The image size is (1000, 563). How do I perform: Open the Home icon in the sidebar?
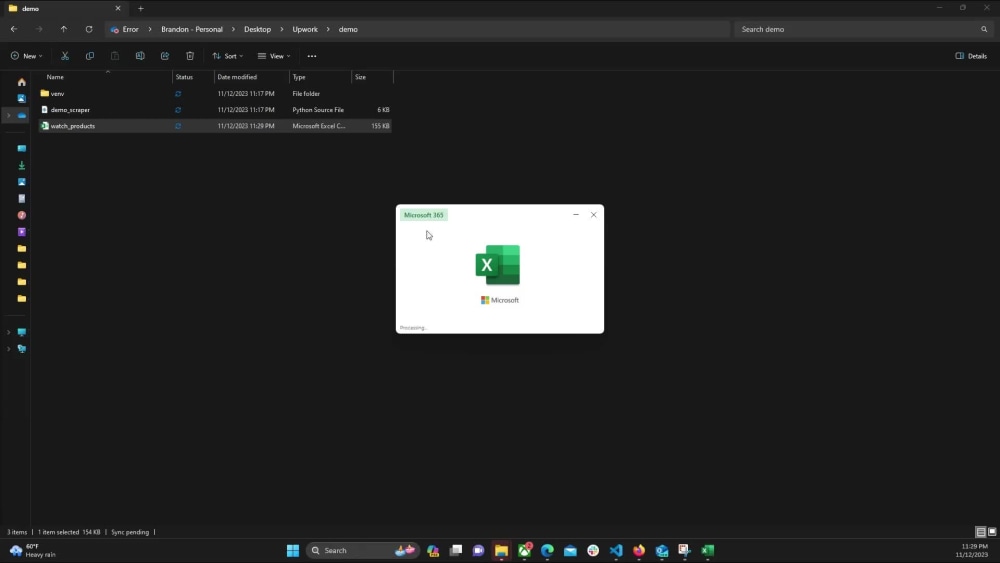click(22, 82)
